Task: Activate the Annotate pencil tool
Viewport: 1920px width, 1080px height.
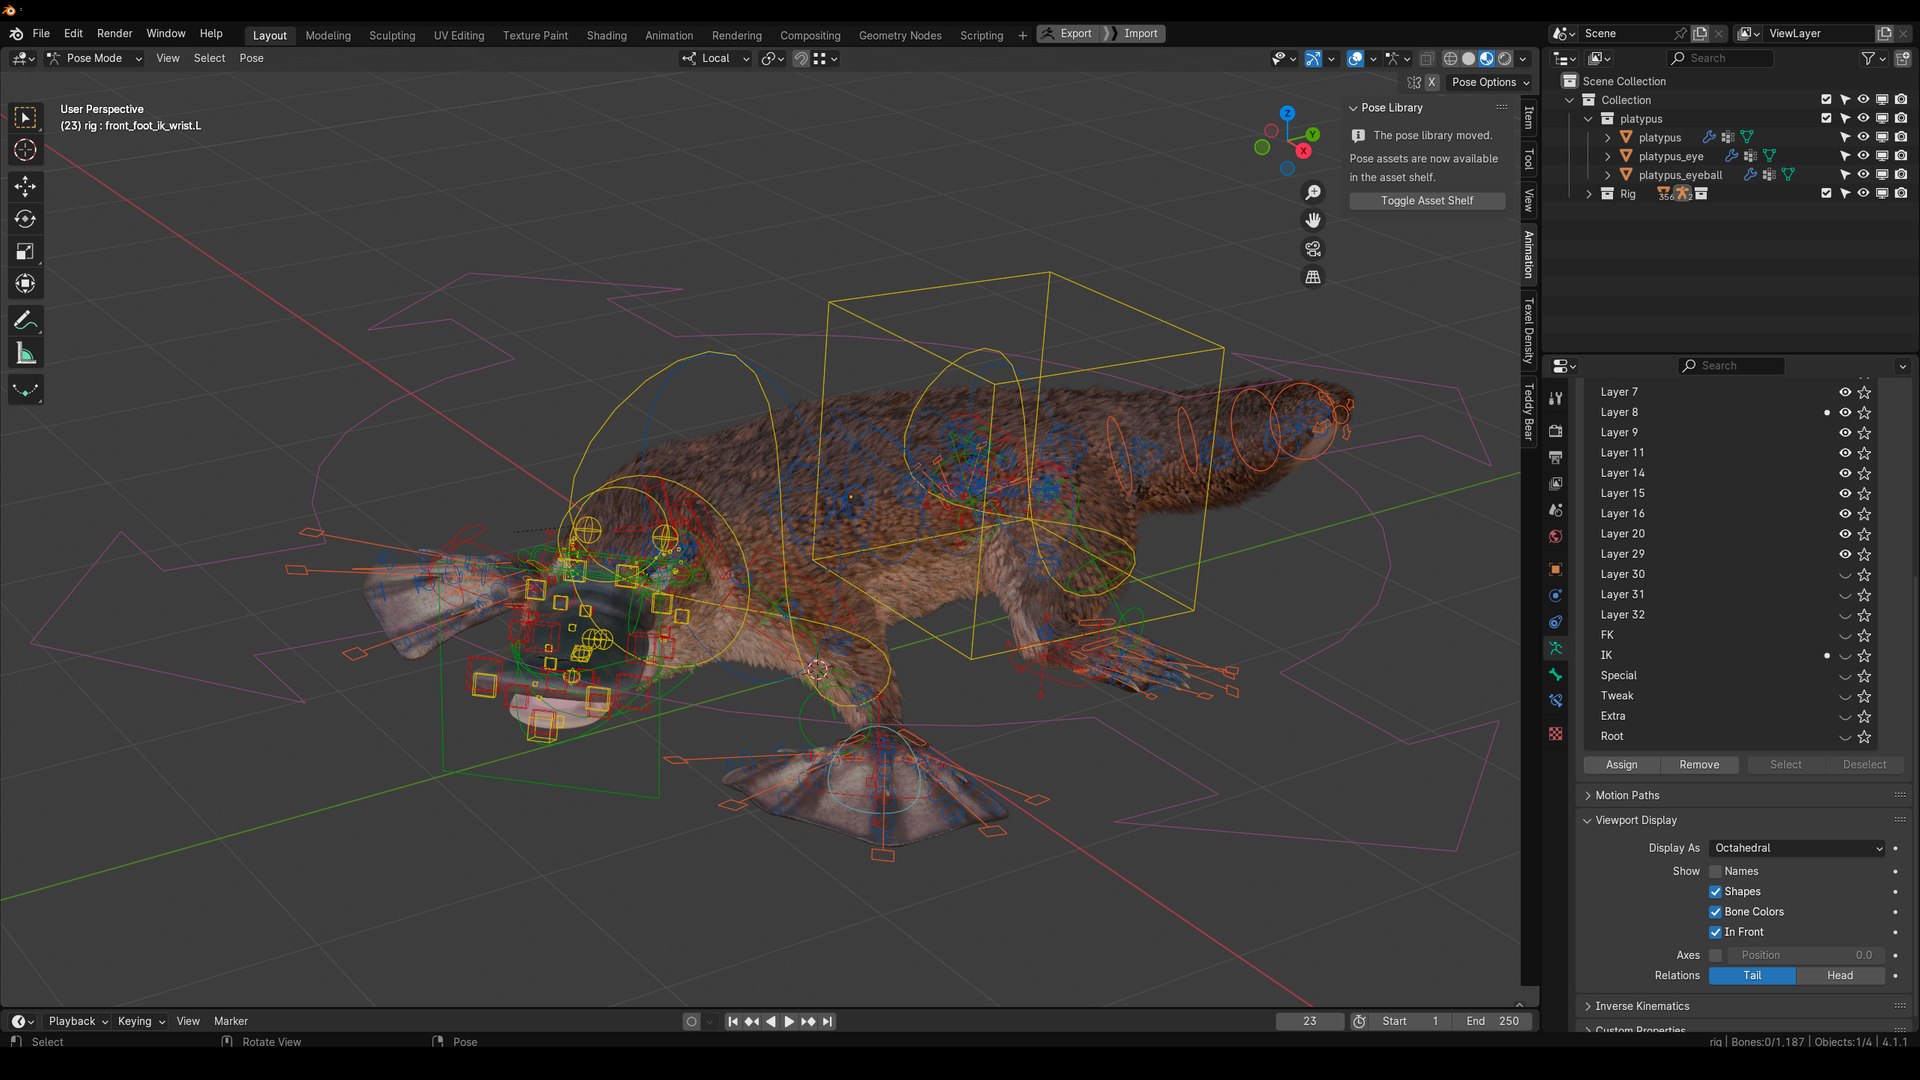Action: (x=25, y=321)
